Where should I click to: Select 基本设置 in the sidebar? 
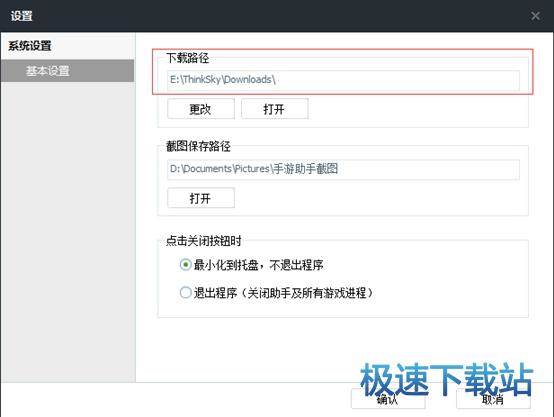coord(67,71)
